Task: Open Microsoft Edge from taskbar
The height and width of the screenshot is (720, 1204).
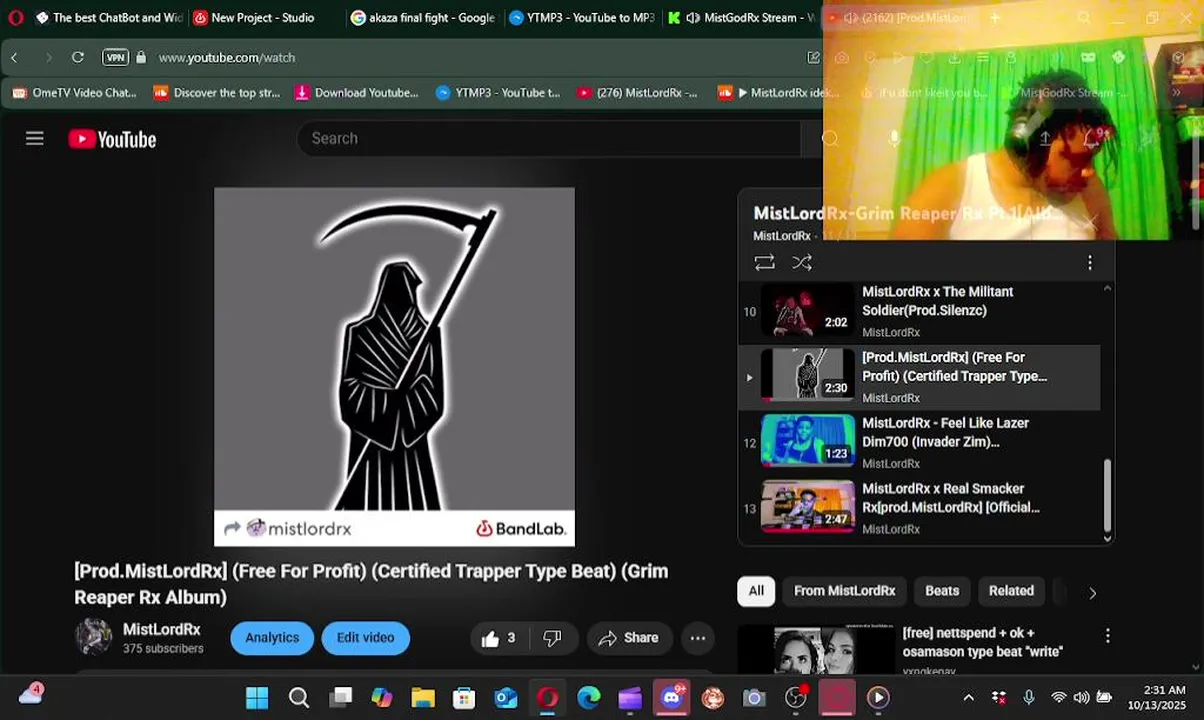Action: pyautogui.click(x=589, y=697)
